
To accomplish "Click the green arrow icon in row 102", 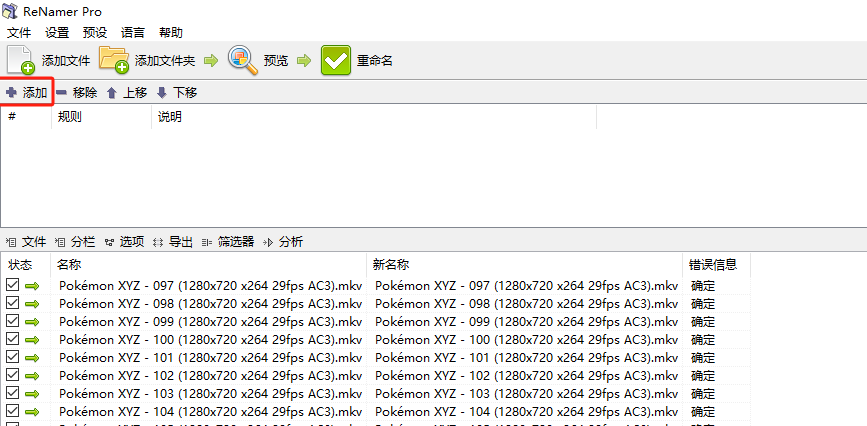I will [x=32, y=376].
